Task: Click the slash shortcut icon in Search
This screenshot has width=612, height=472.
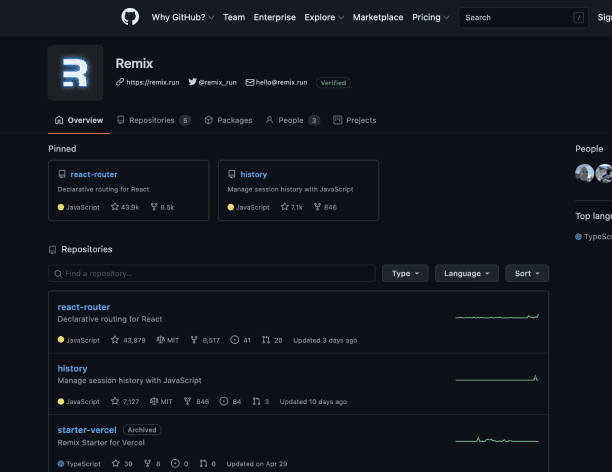Action: point(578,18)
